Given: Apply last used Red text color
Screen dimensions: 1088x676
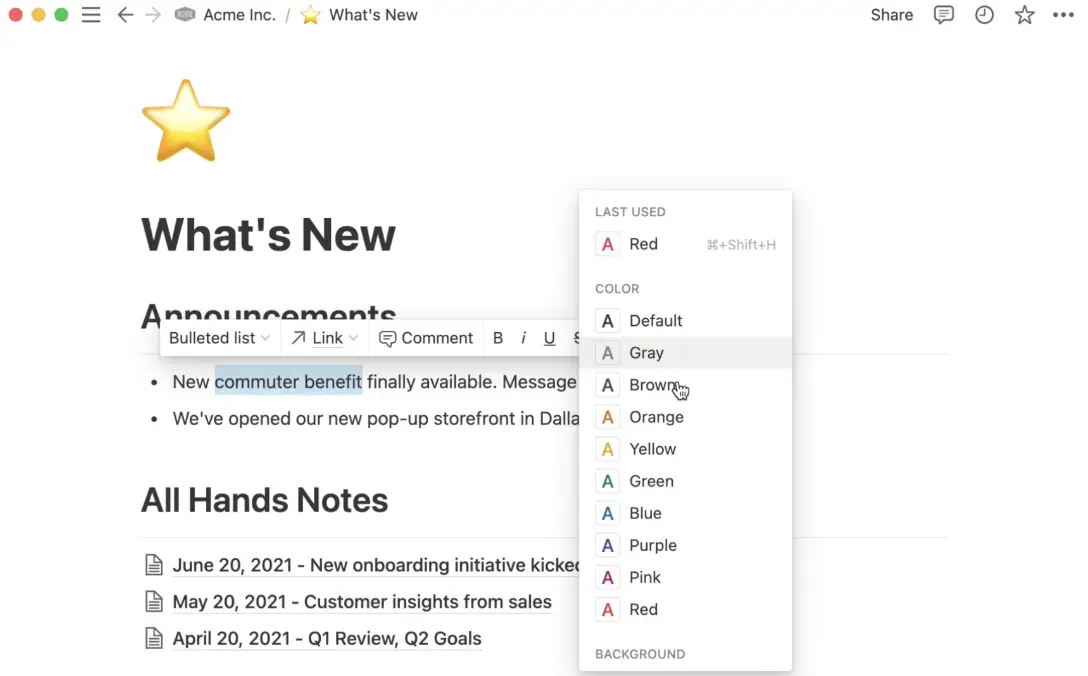Looking at the screenshot, I should click(686, 244).
